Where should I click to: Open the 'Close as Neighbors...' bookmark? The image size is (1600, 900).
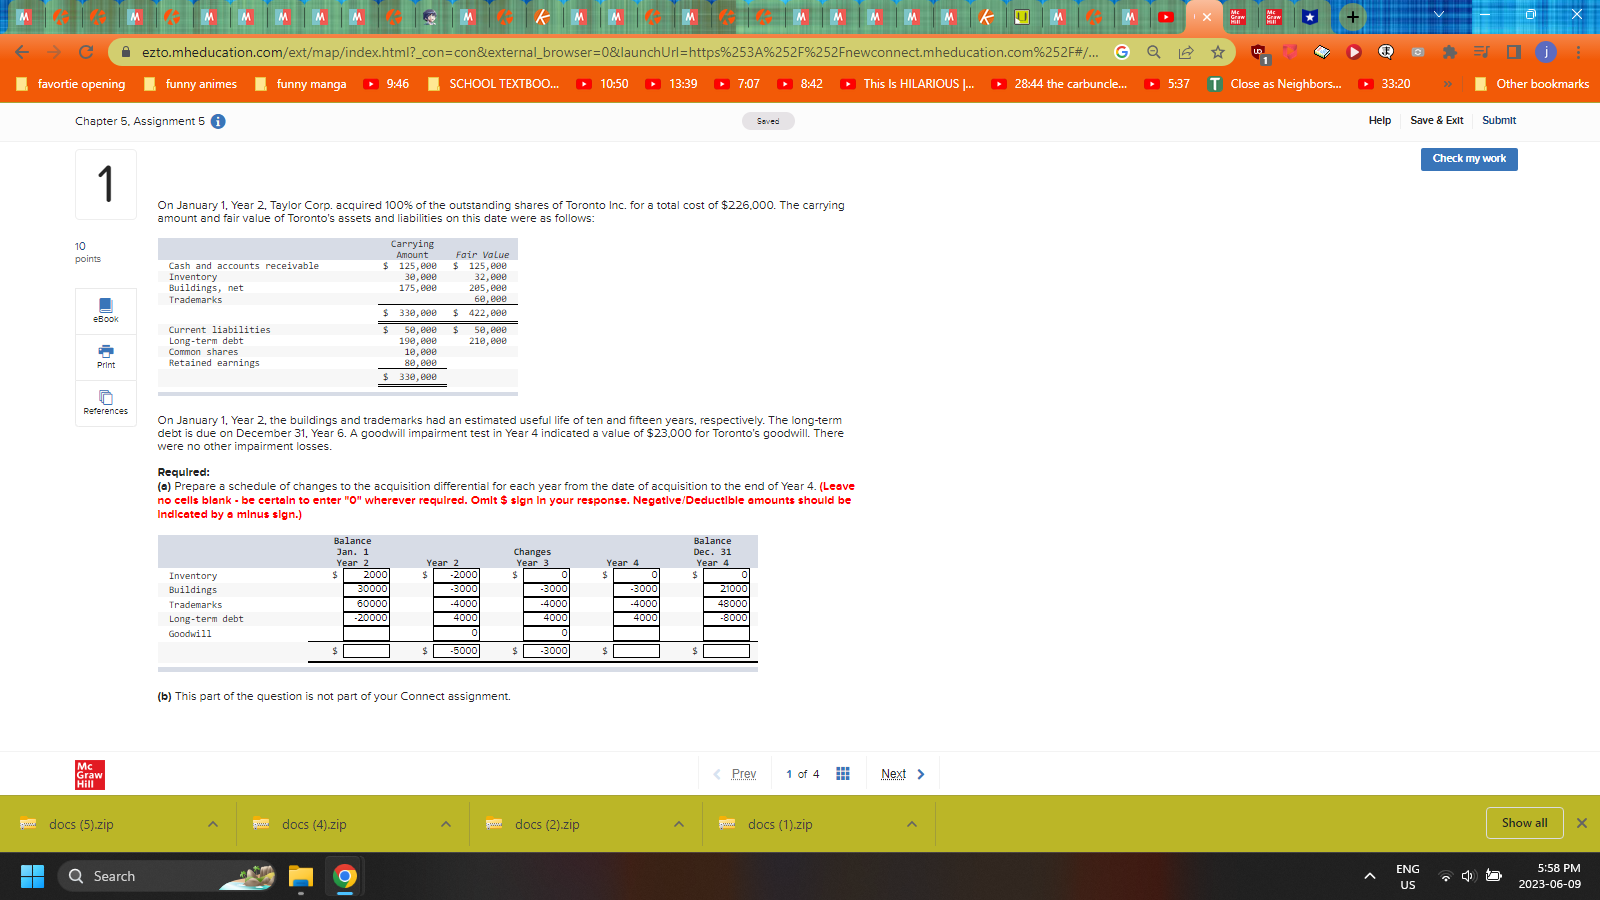[x=1275, y=84]
